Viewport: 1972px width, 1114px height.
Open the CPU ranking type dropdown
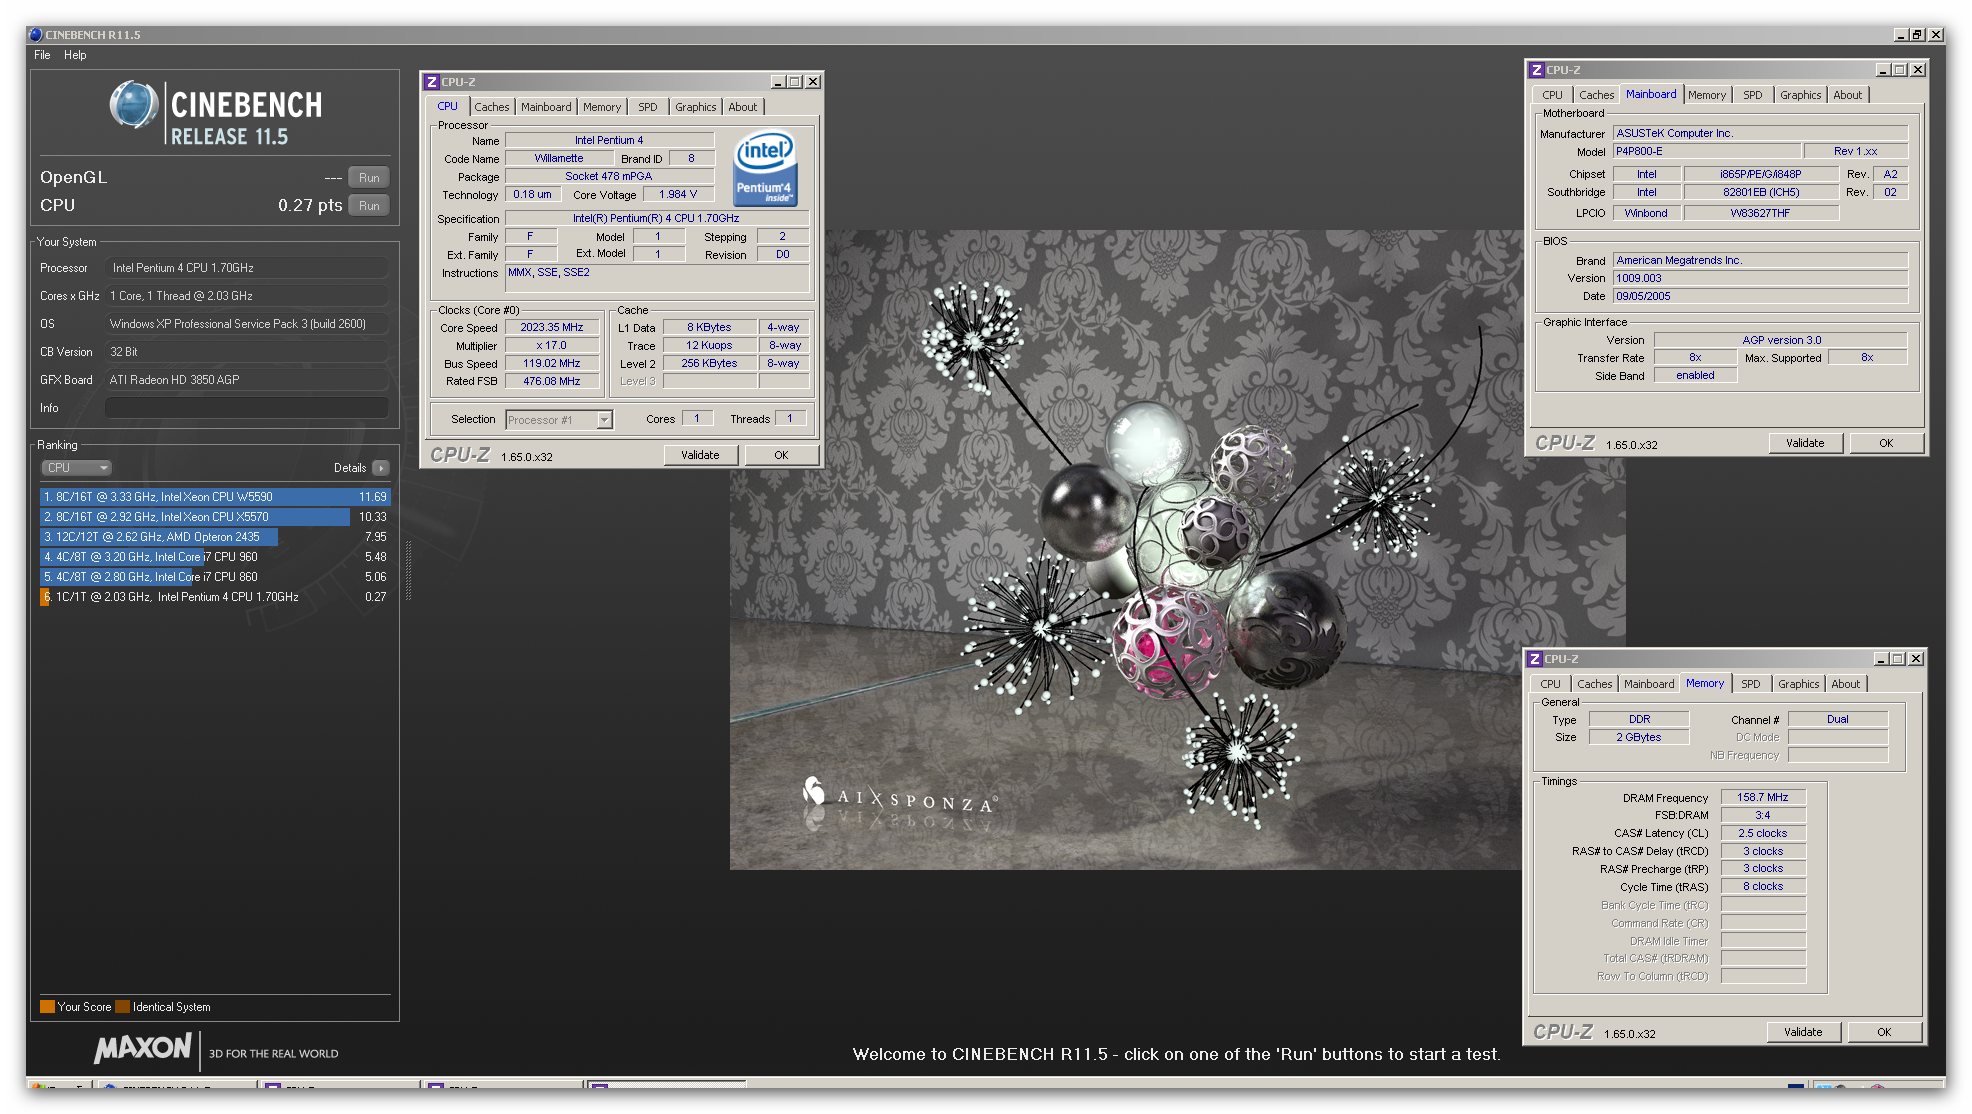[76, 468]
